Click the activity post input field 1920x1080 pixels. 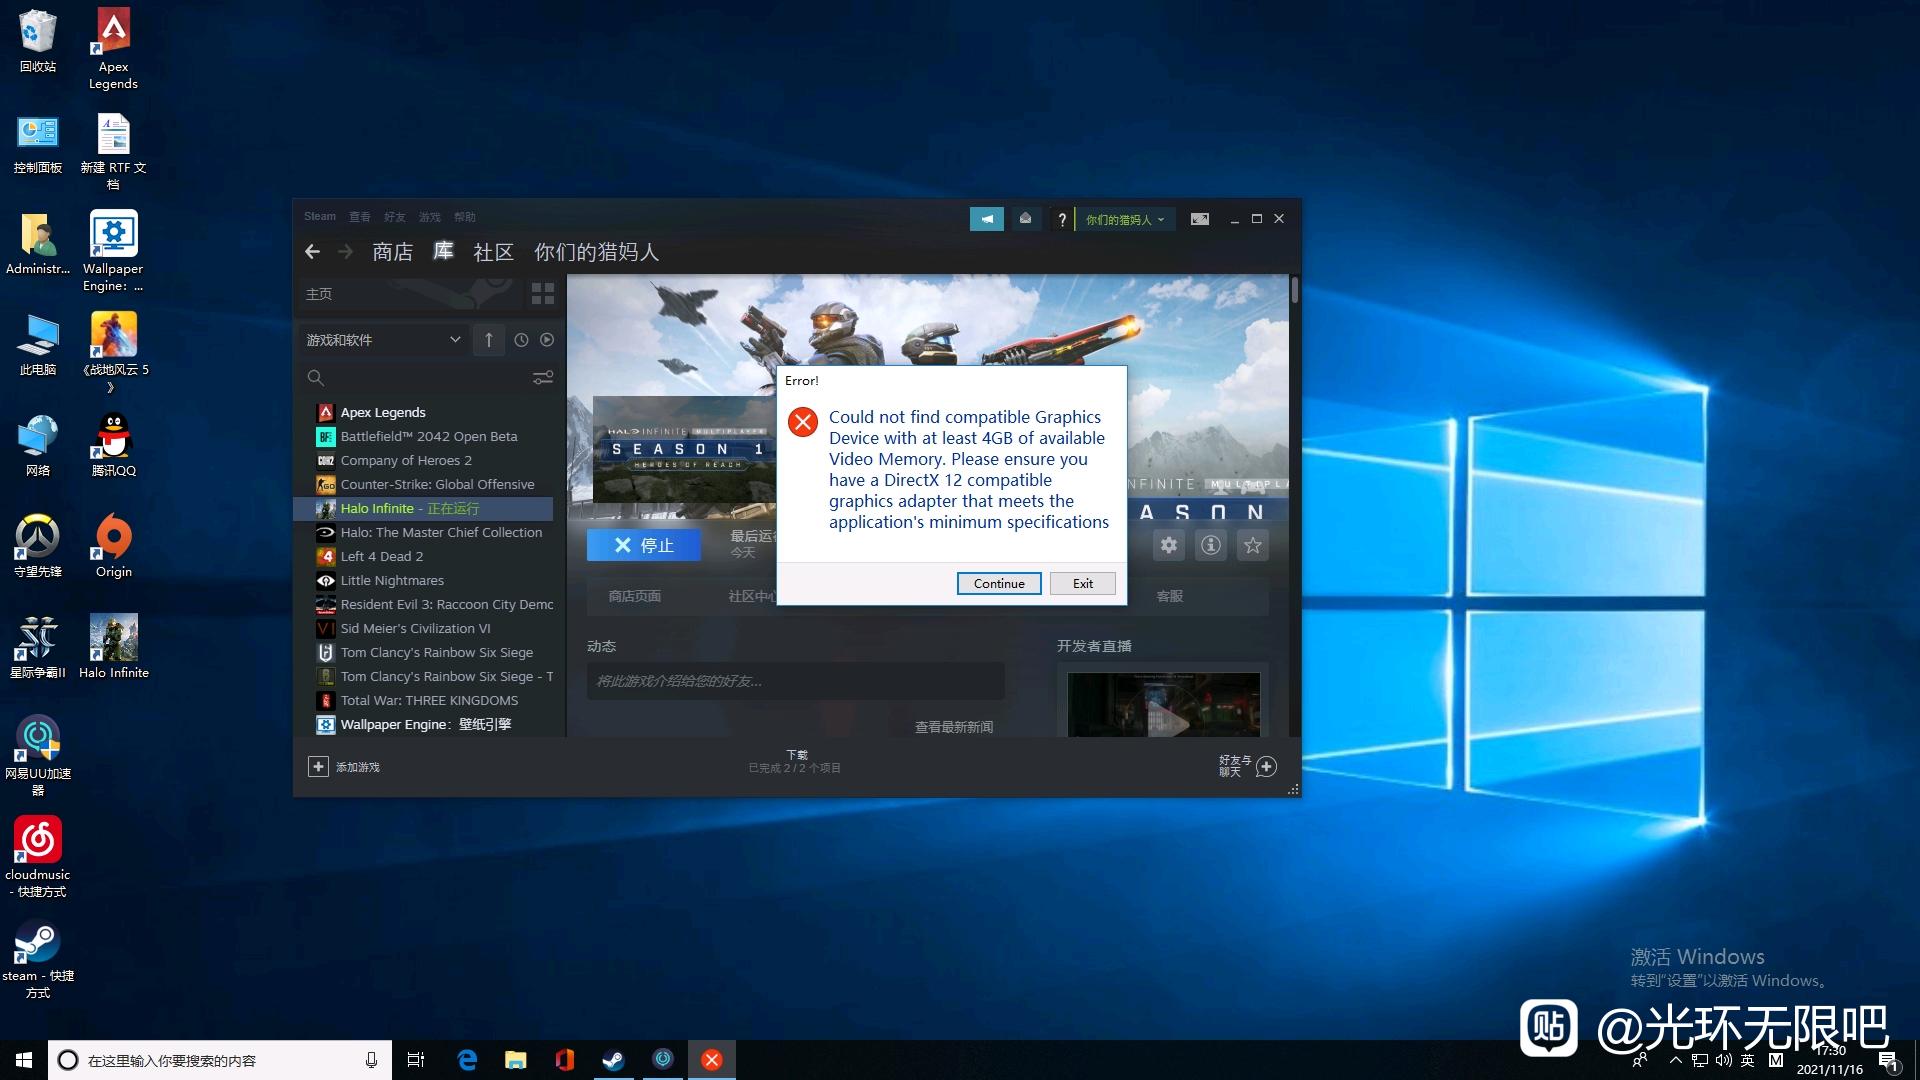(795, 681)
